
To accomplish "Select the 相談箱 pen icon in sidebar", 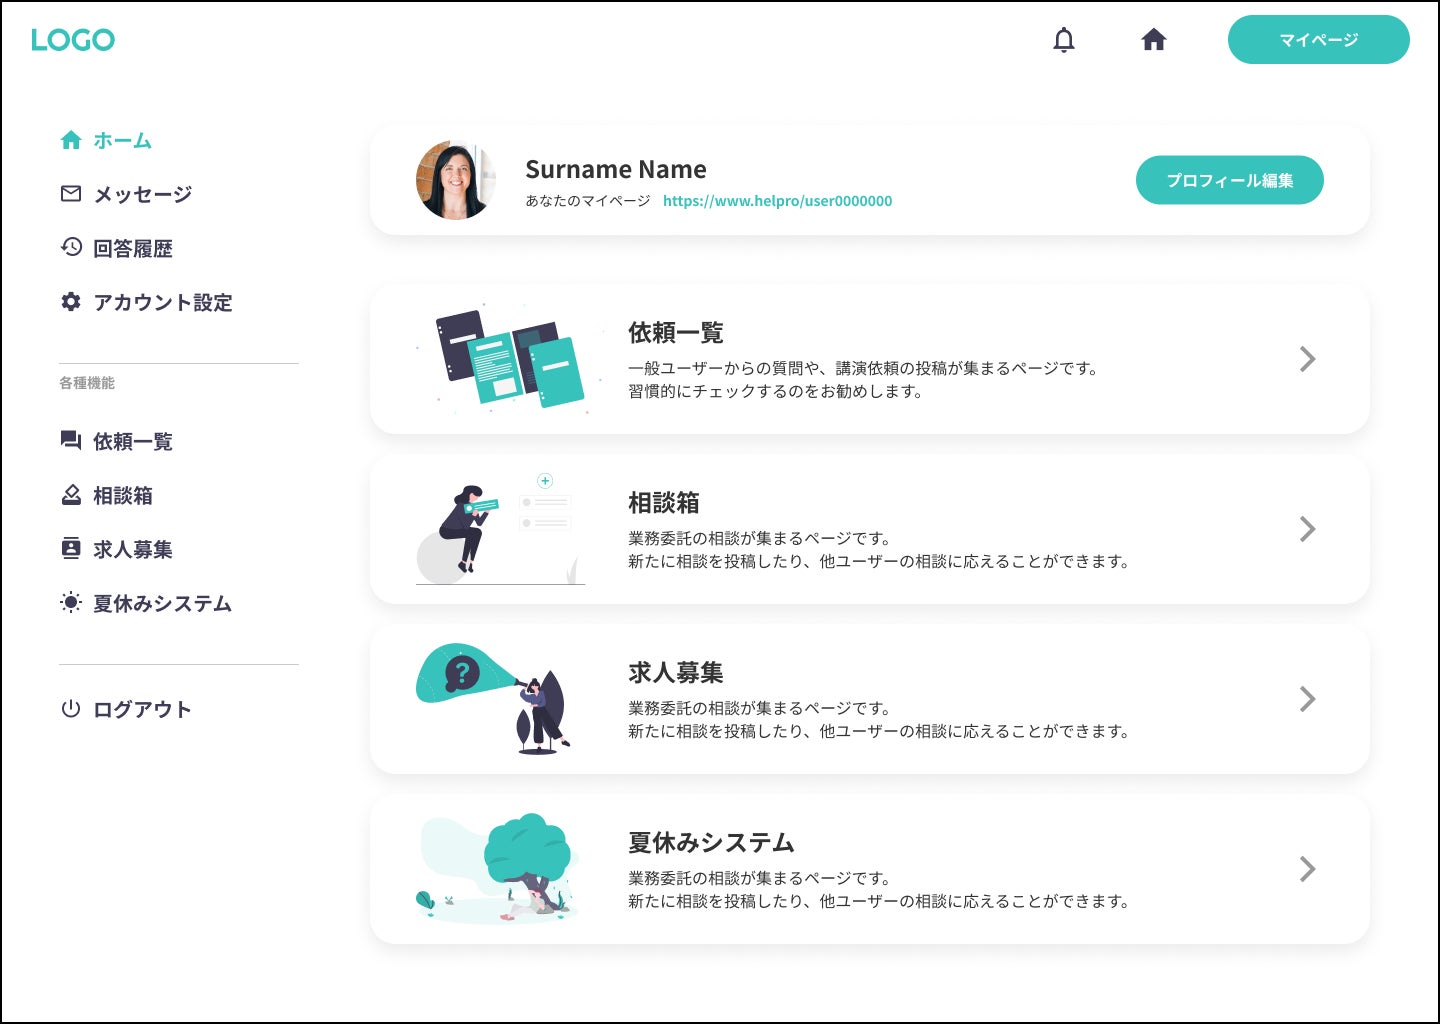I will click(x=70, y=495).
